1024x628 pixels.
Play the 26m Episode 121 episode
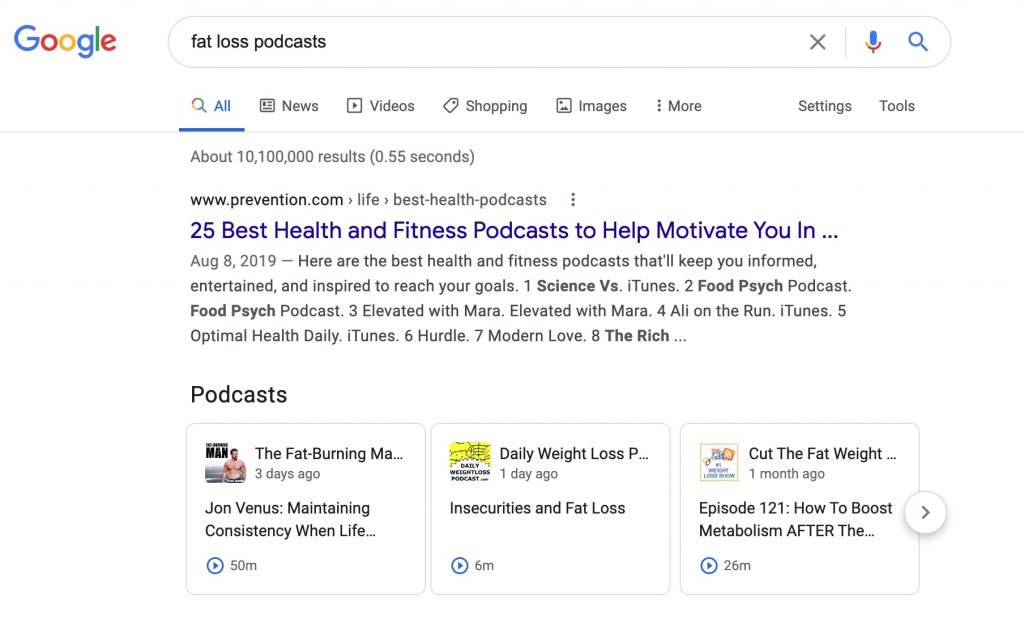[709, 565]
